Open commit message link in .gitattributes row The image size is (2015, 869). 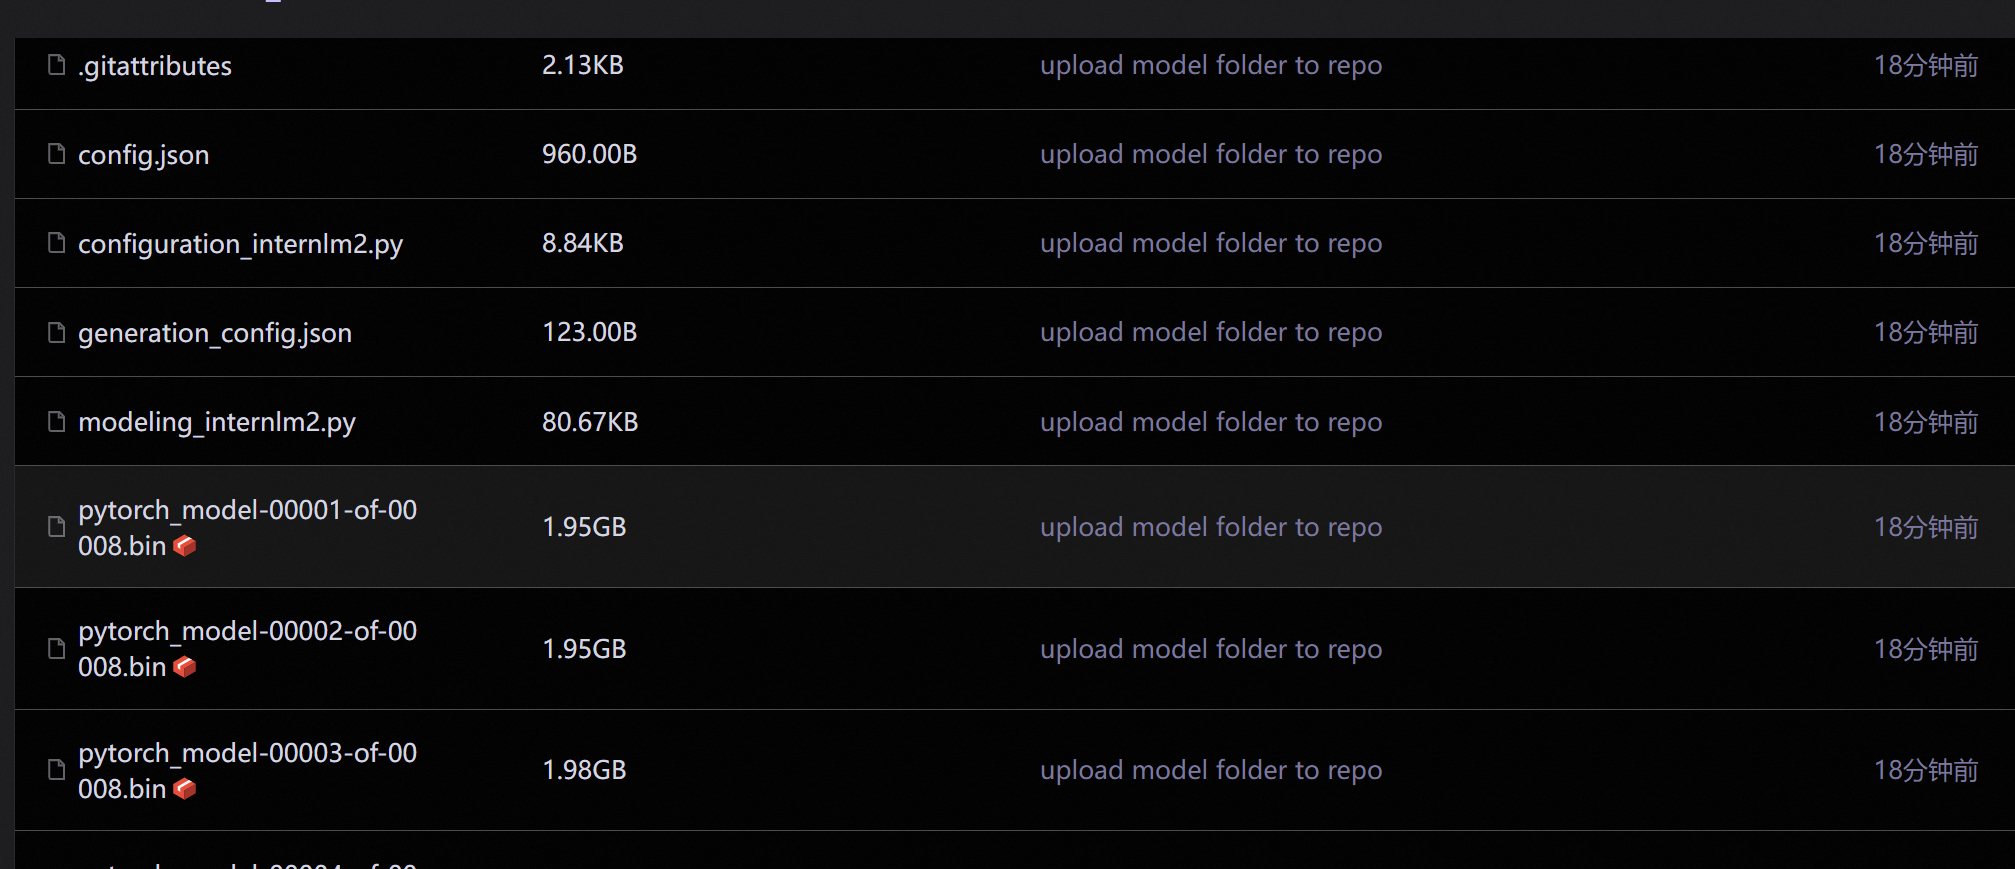(1211, 65)
